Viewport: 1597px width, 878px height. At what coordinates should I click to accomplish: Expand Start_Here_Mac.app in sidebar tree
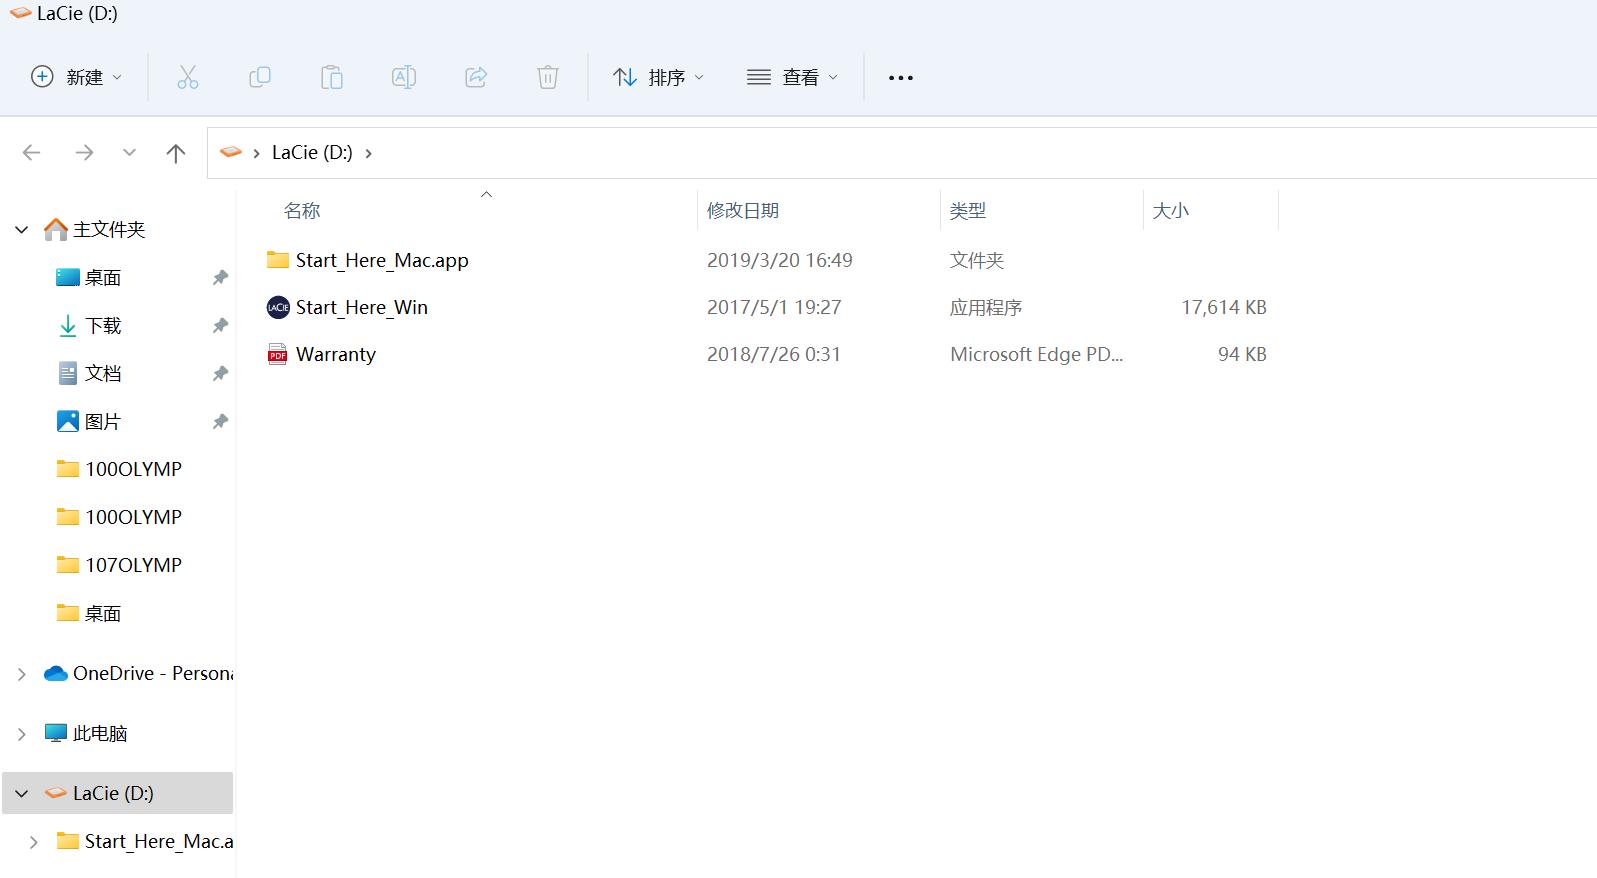coord(34,842)
